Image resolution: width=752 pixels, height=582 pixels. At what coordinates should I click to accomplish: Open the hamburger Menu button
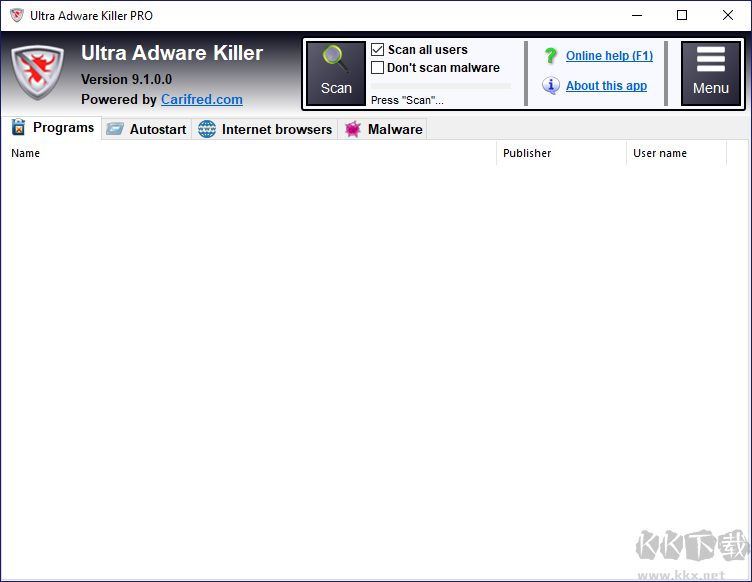(x=710, y=73)
